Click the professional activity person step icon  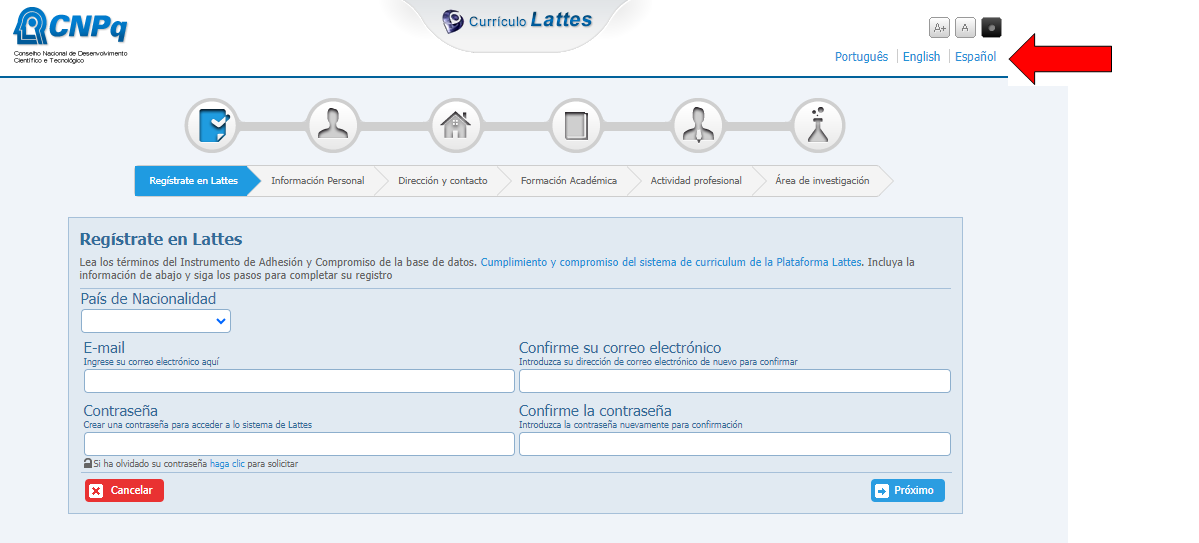(x=697, y=126)
